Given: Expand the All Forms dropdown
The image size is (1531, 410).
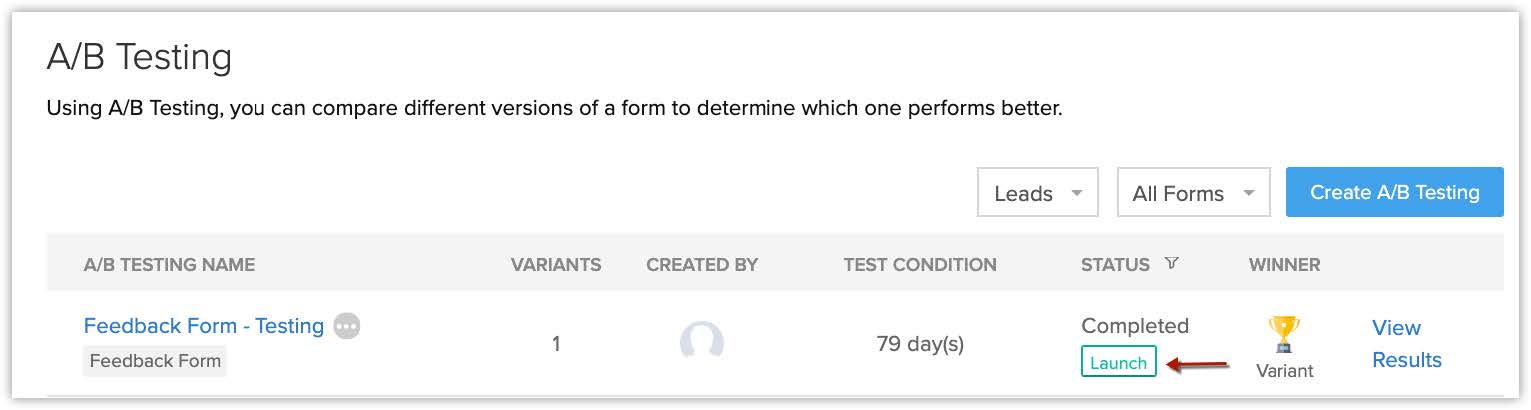Looking at the screenshot, I should (x=1193, y=193).
